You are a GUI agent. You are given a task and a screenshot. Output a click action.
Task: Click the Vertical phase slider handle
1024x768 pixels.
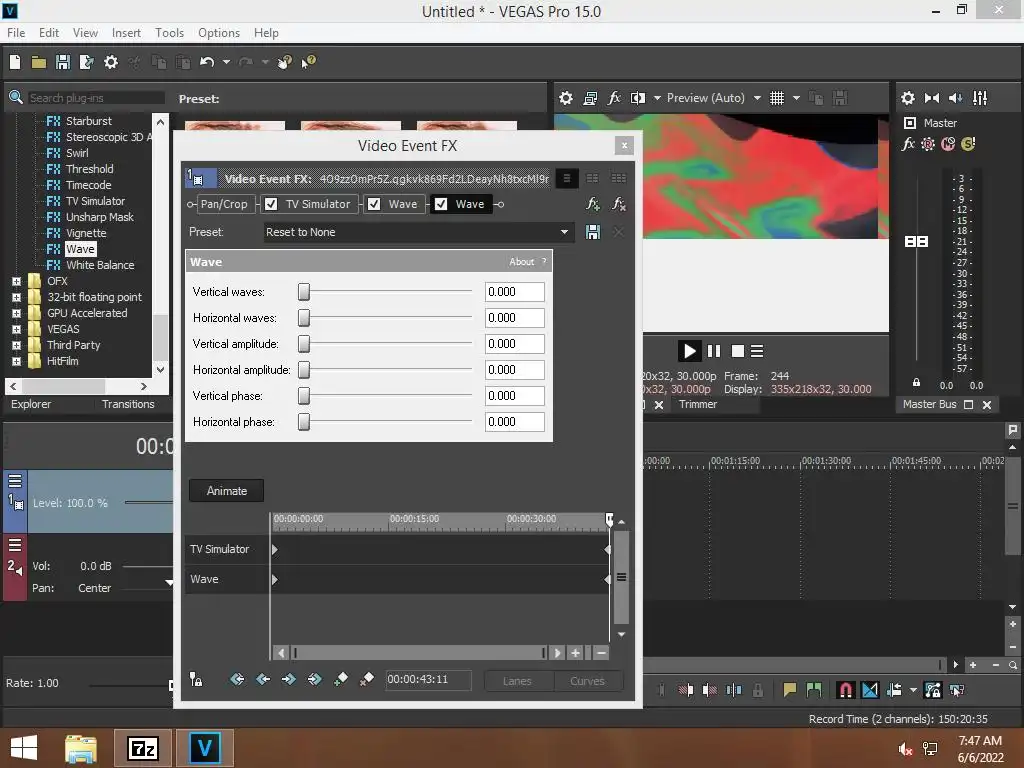click(304, 396)
